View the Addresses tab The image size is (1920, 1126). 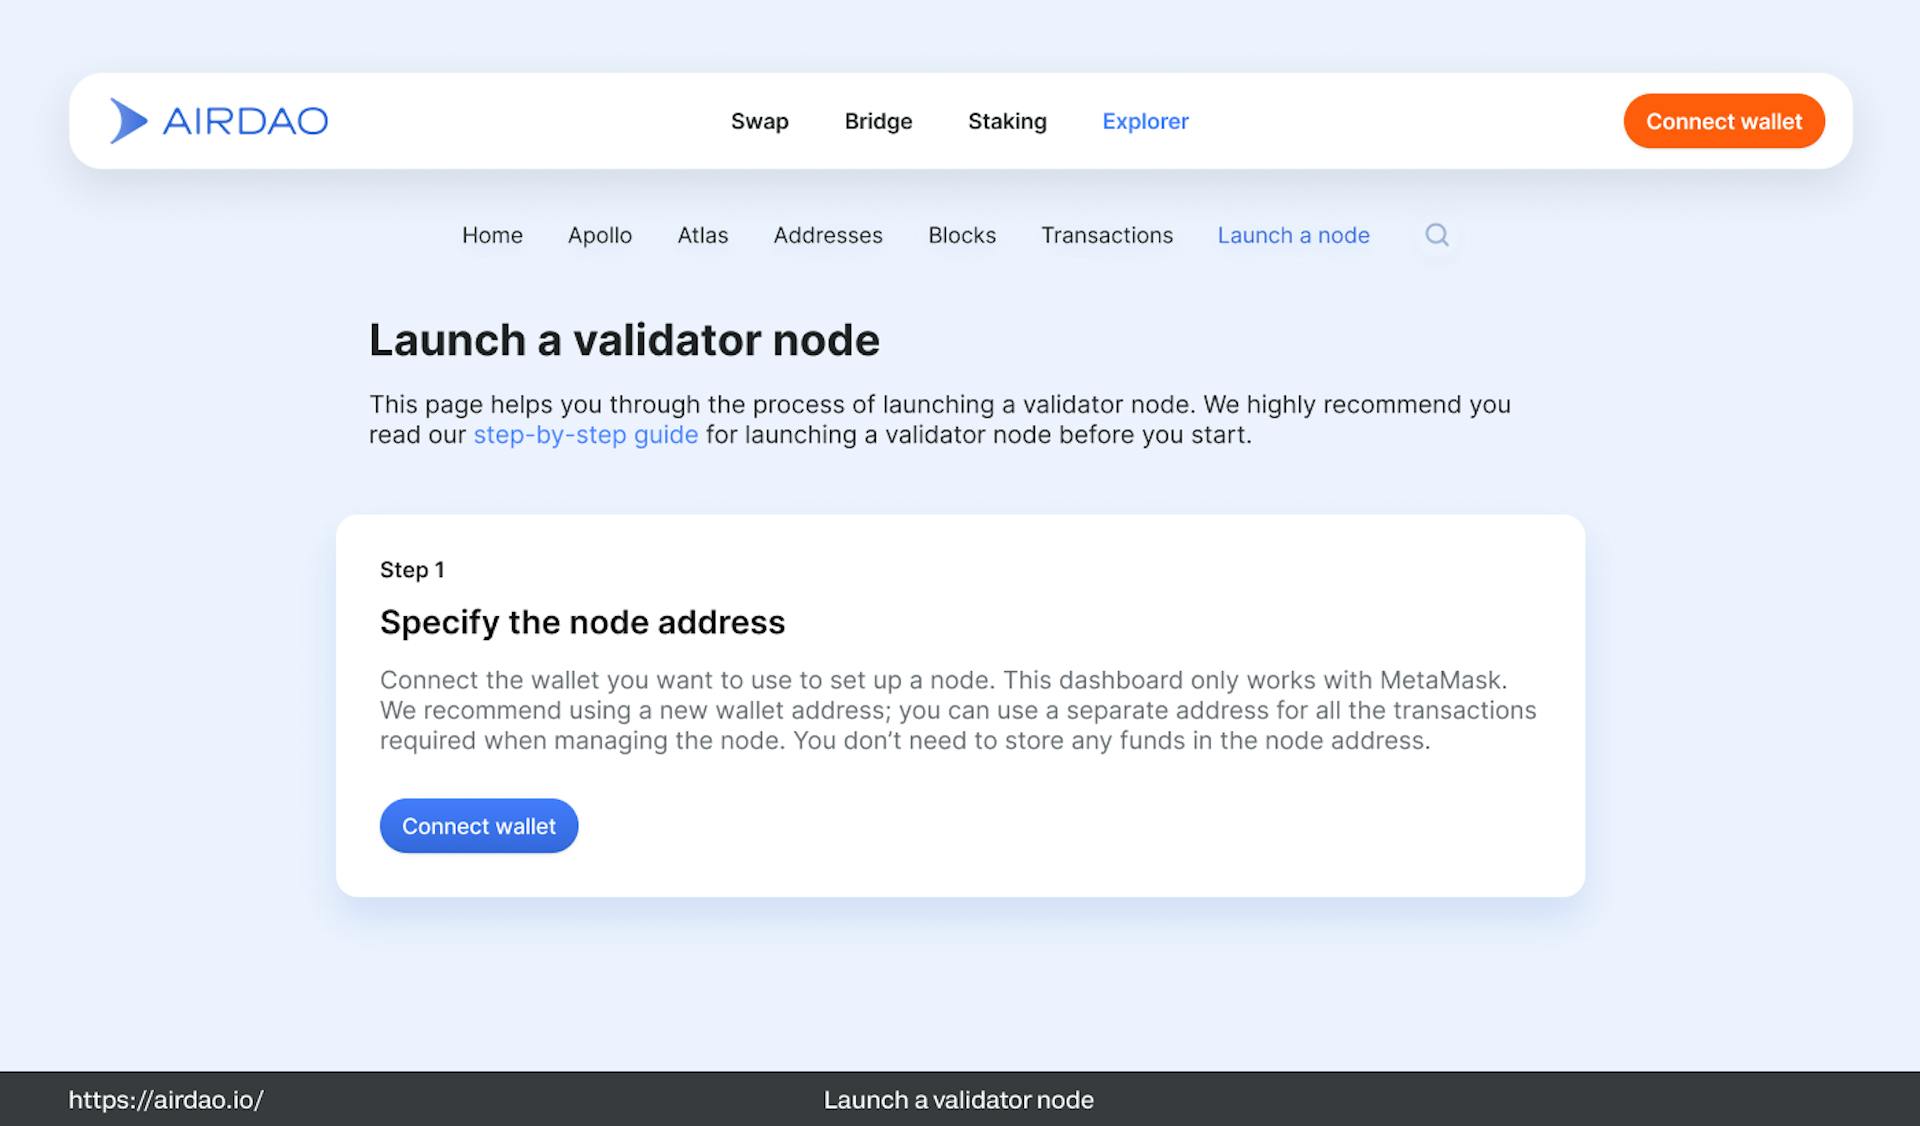coord(827,235)
